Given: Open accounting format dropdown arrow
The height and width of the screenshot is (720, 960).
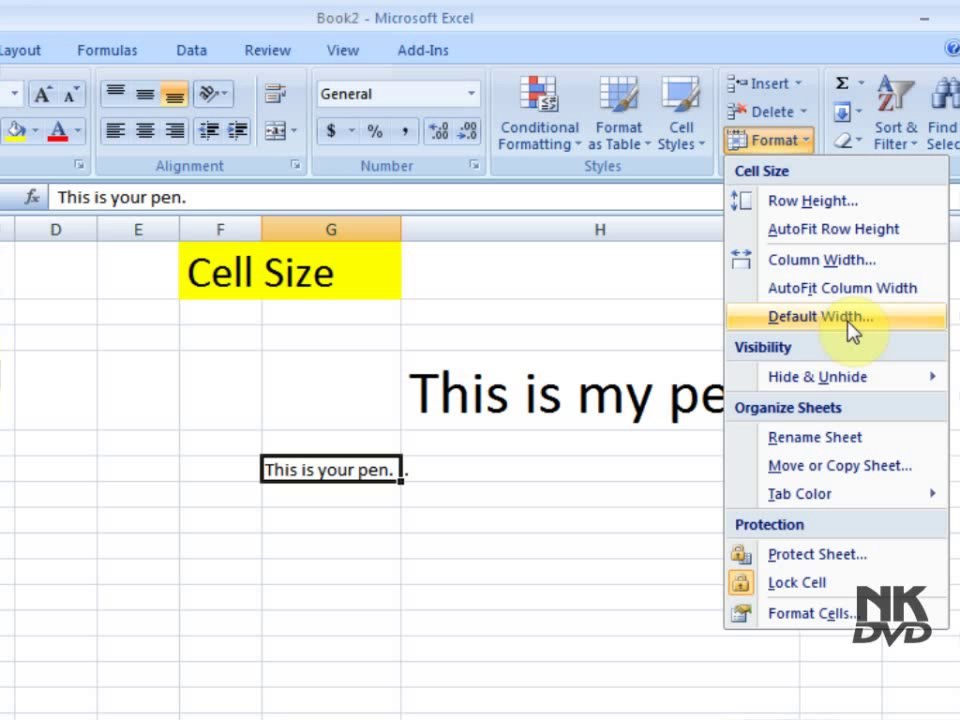Looking at the screenshot, I should point(351,130).
